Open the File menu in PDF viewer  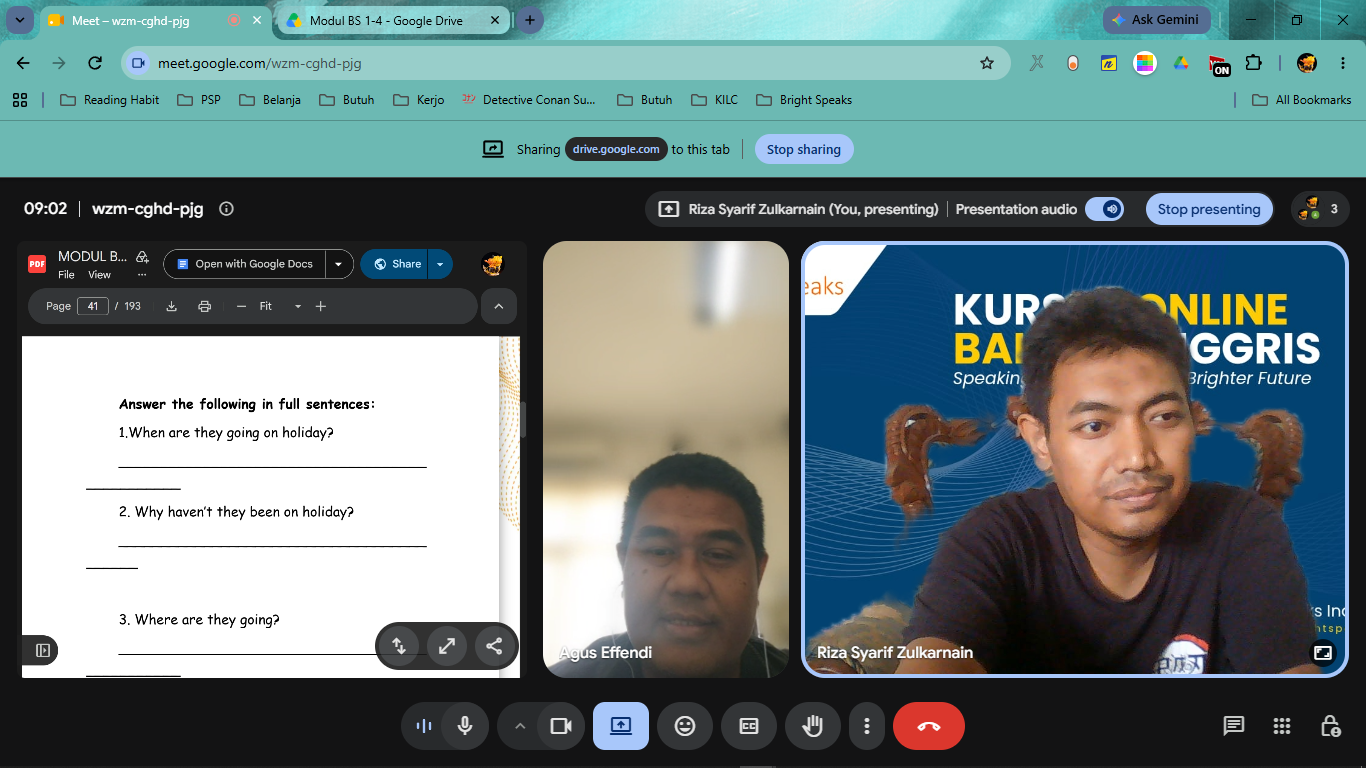coord(67,274)
